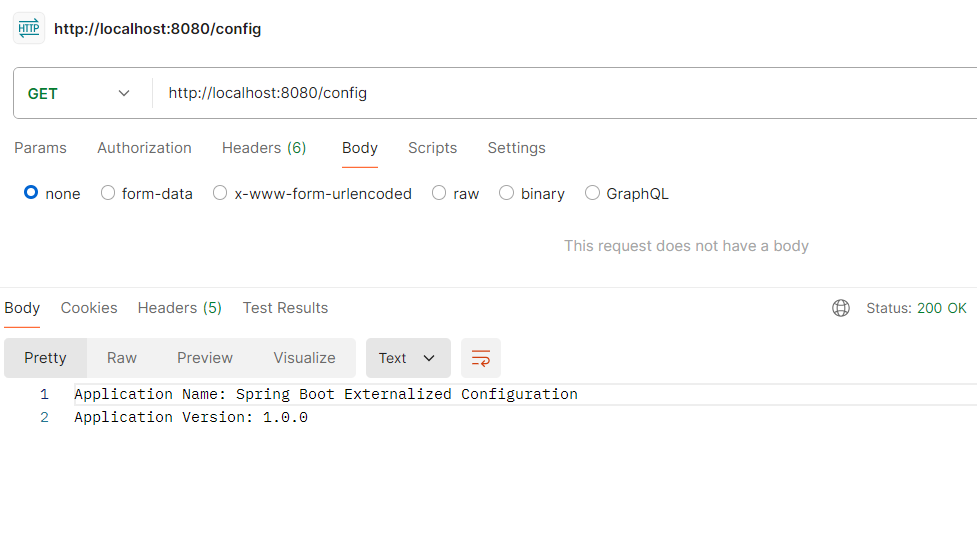Select the raw body radio option
The height and width of the screenshot is (557, 977).
(x=439, y=193)
